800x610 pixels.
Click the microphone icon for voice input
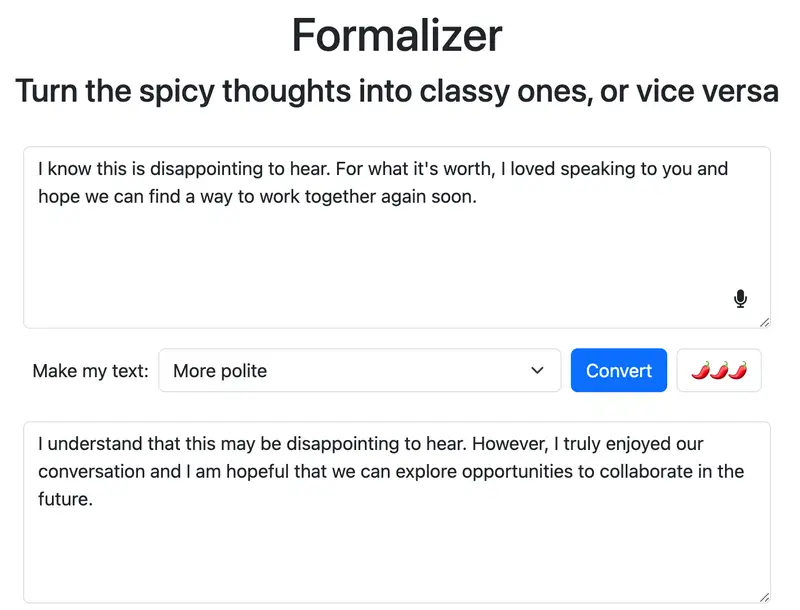click(740, 299)
